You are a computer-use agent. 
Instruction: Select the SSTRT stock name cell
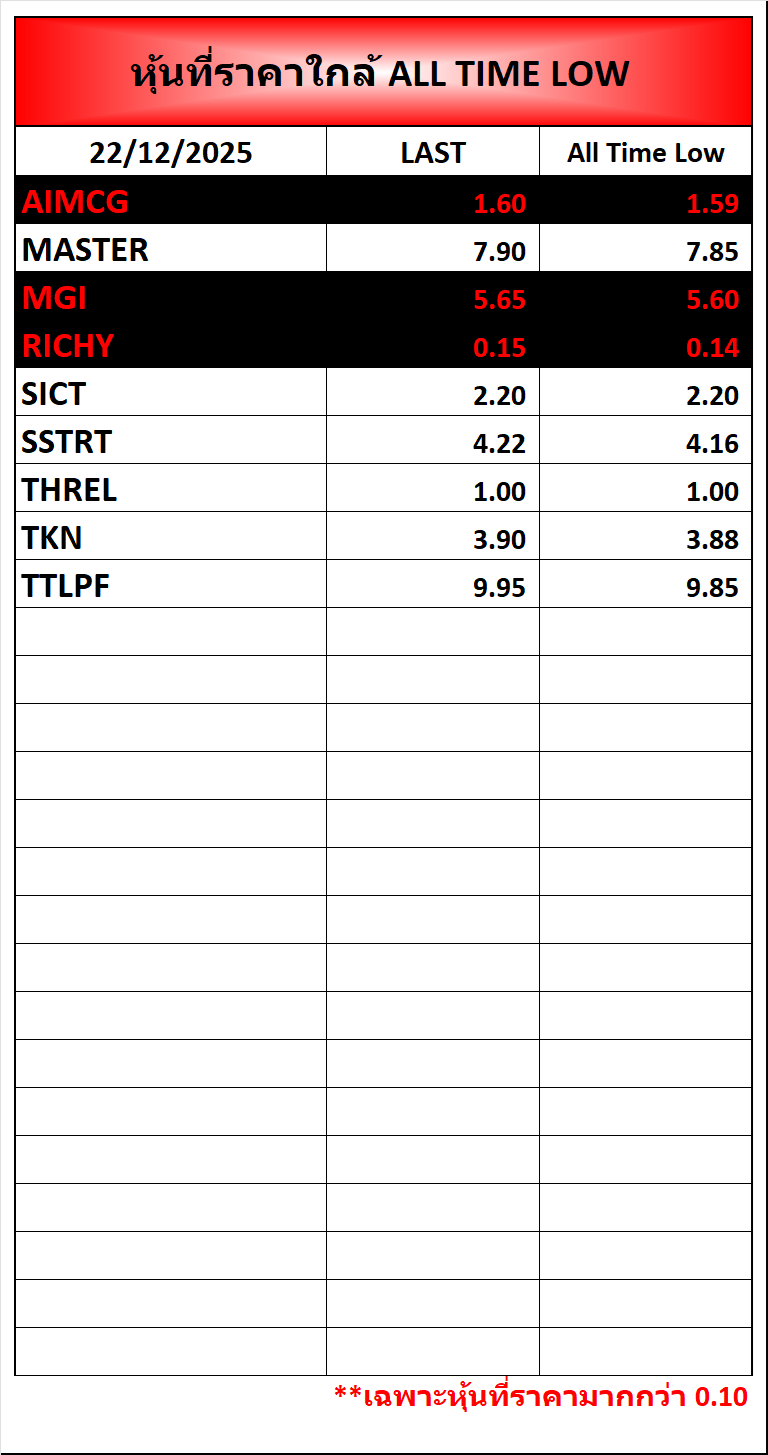pyautogui.click(x=67, y=442)
